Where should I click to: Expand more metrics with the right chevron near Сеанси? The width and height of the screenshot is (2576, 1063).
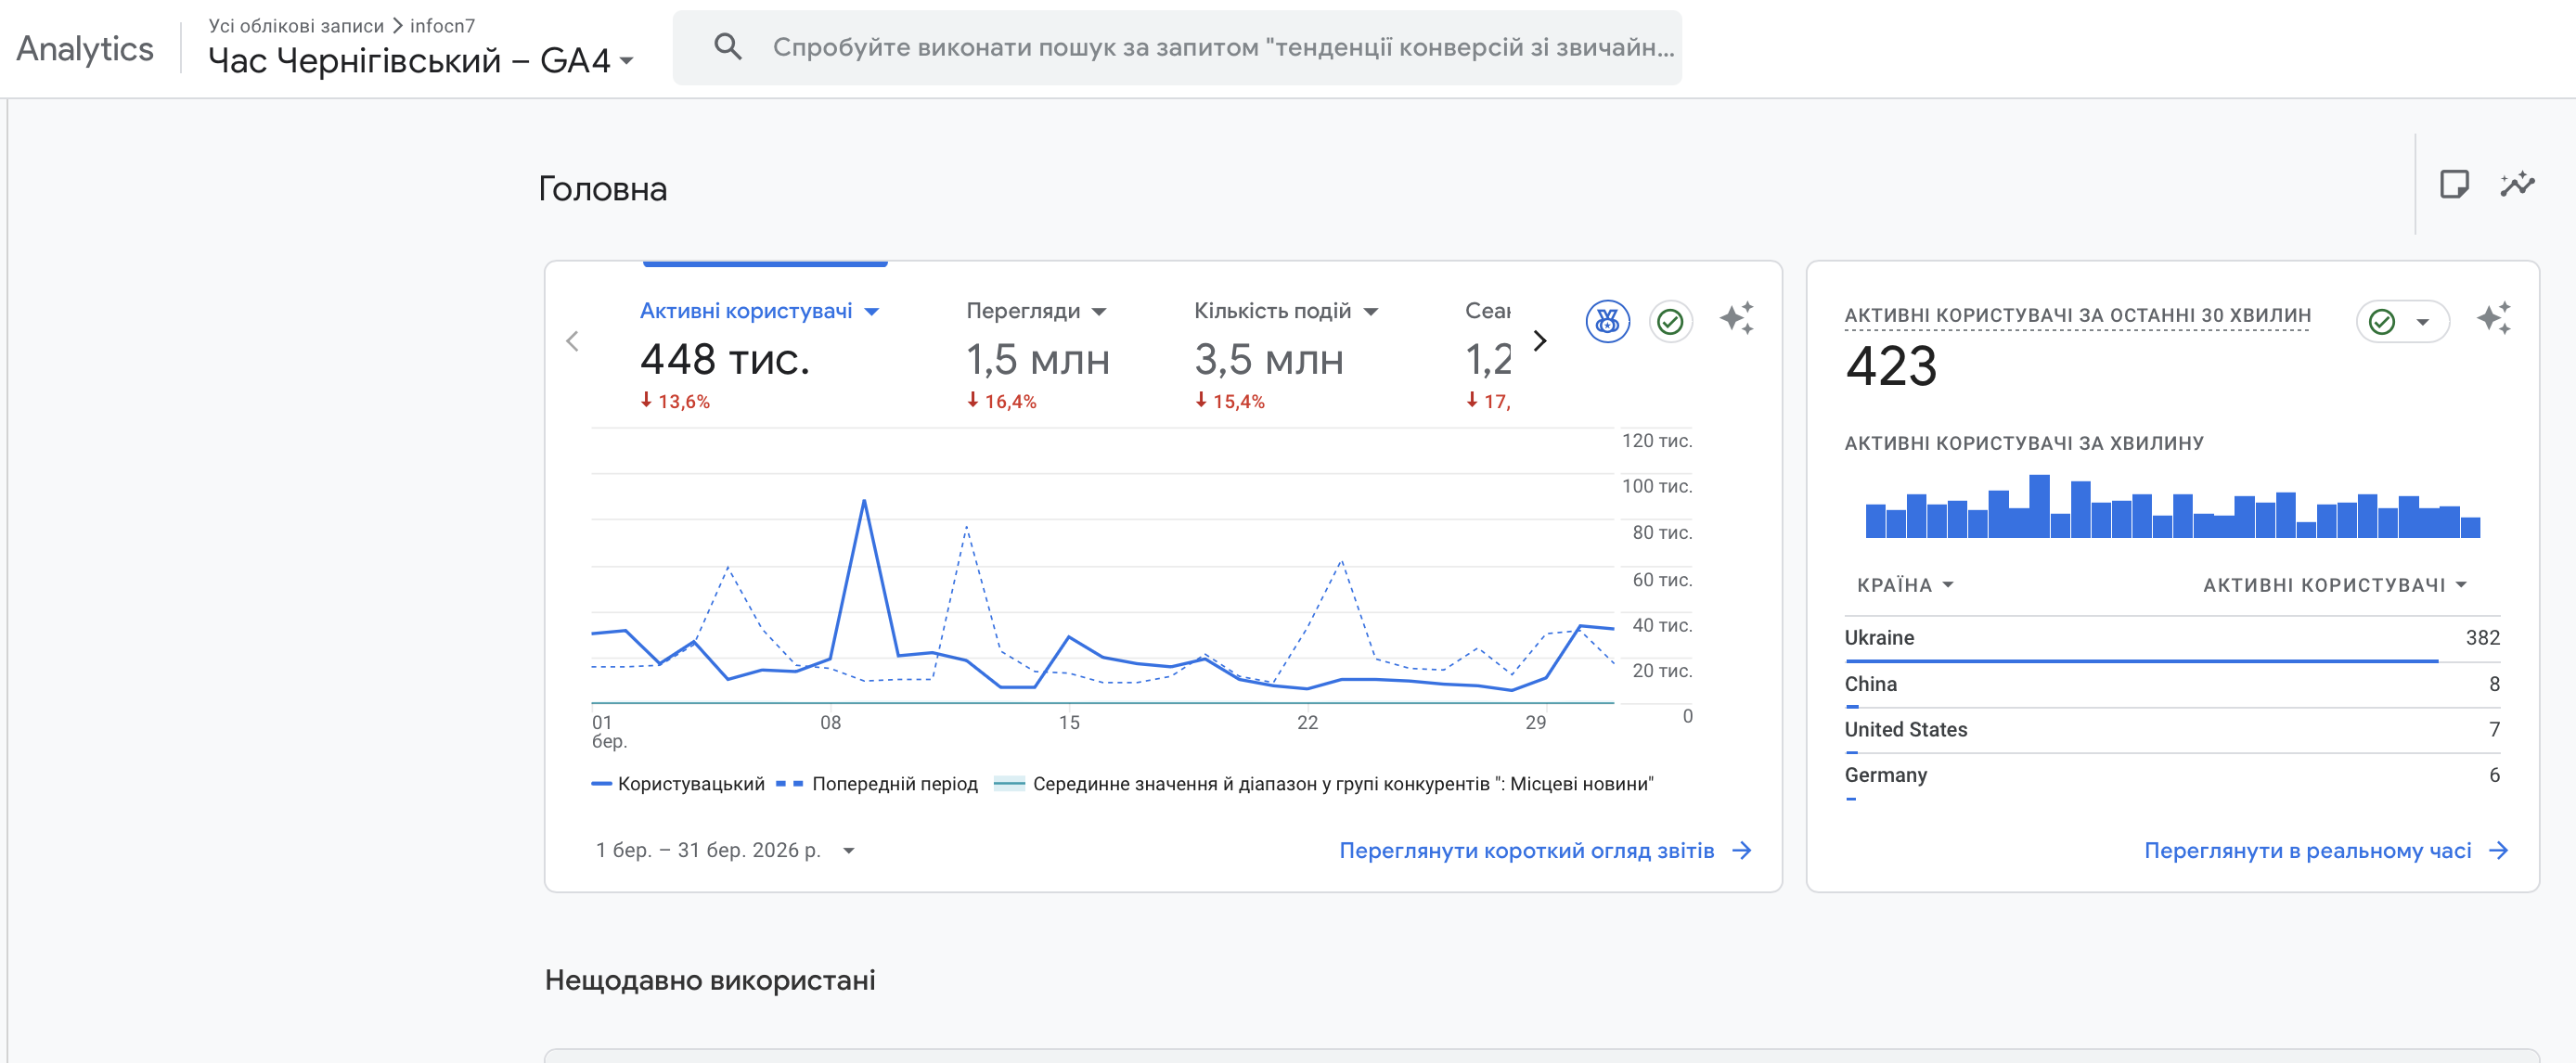(x=1540, y=340)
